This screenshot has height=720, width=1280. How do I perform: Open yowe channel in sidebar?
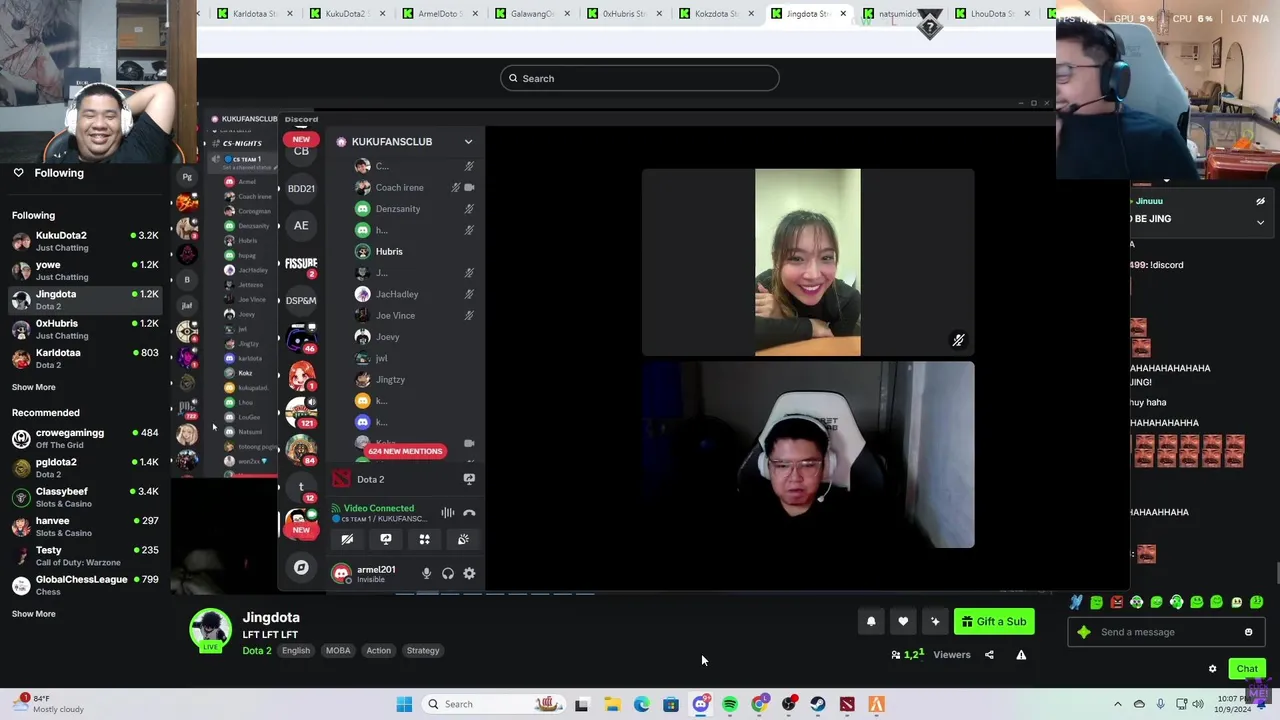click(x=85, y=270)
